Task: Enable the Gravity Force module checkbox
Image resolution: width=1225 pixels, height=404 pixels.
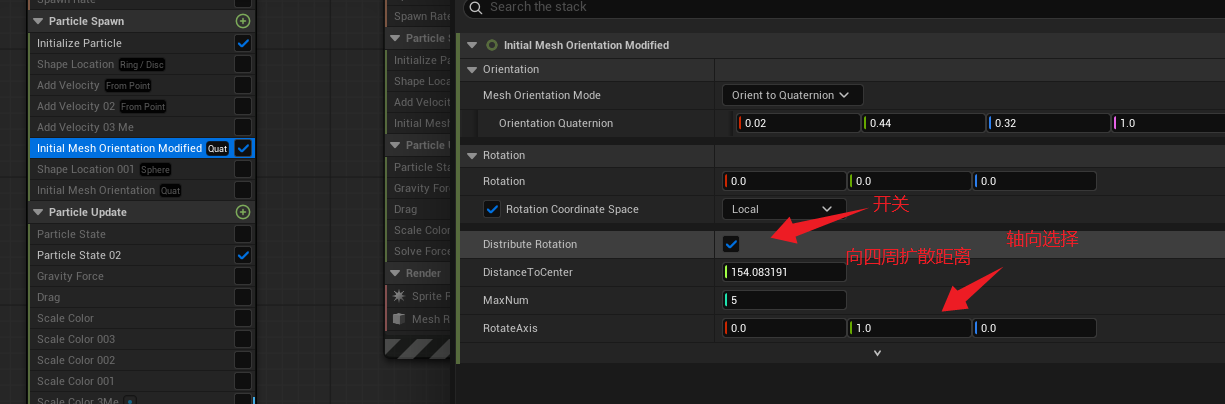Action: pos(243,276)
